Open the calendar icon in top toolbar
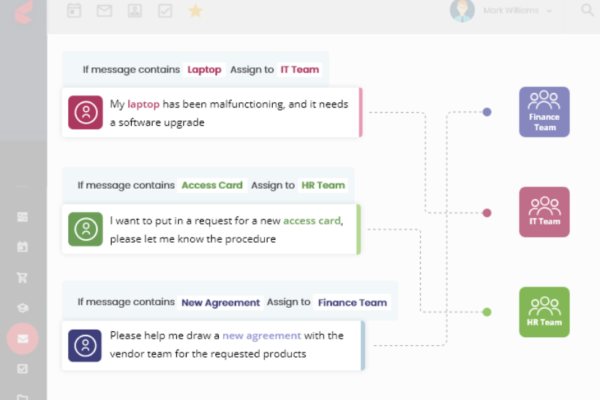 click(x=74, y=10)
